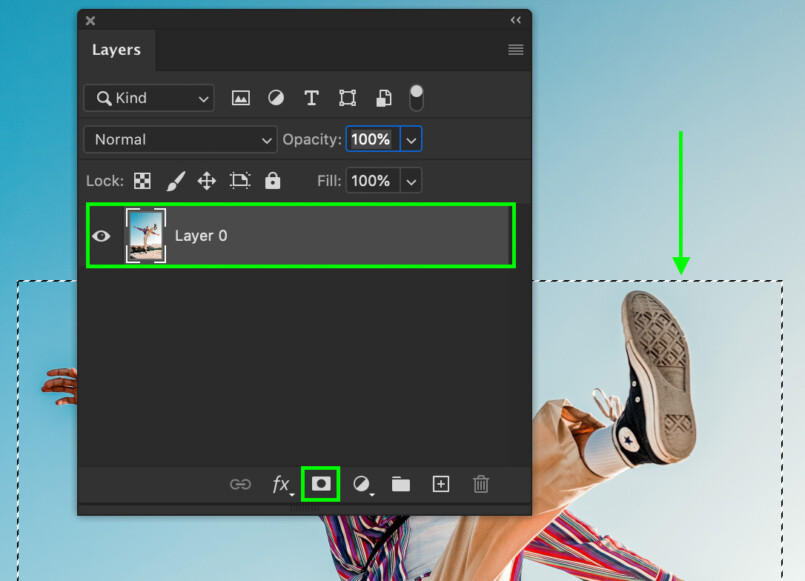Open the blend mode dropdown
This screenshot has width=805, height=581.
180,139
